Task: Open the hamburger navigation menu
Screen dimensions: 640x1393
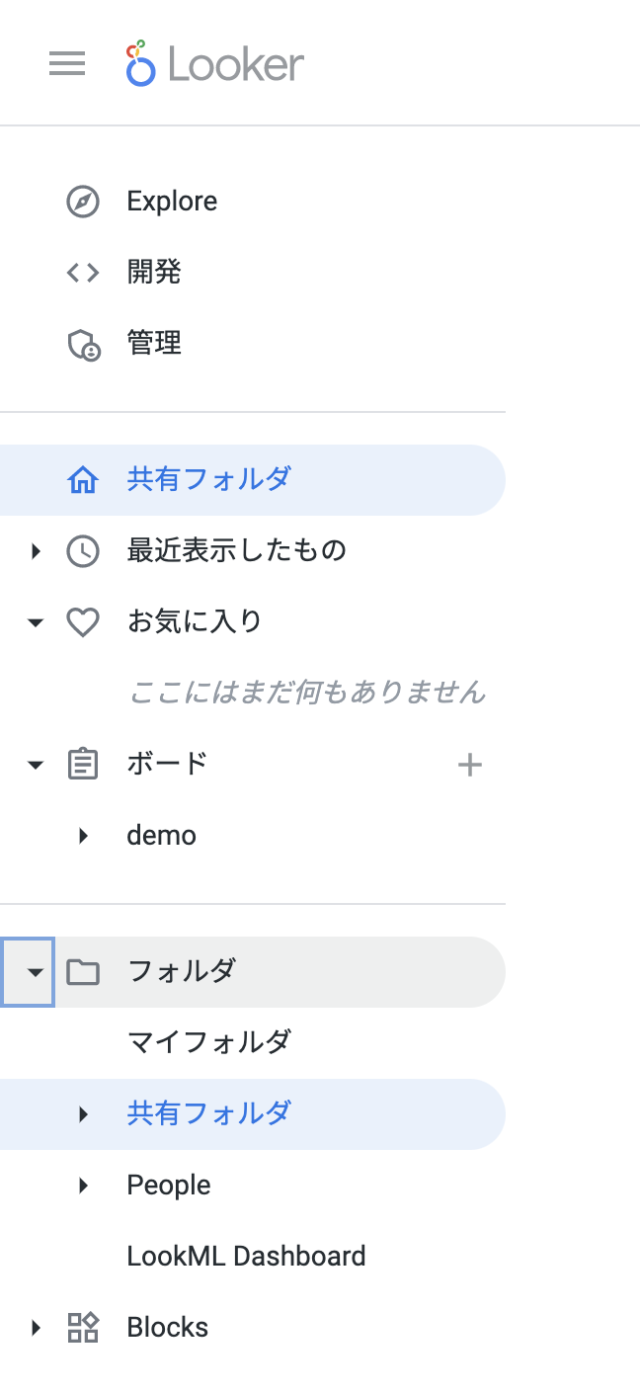Action: pos(67,63)
